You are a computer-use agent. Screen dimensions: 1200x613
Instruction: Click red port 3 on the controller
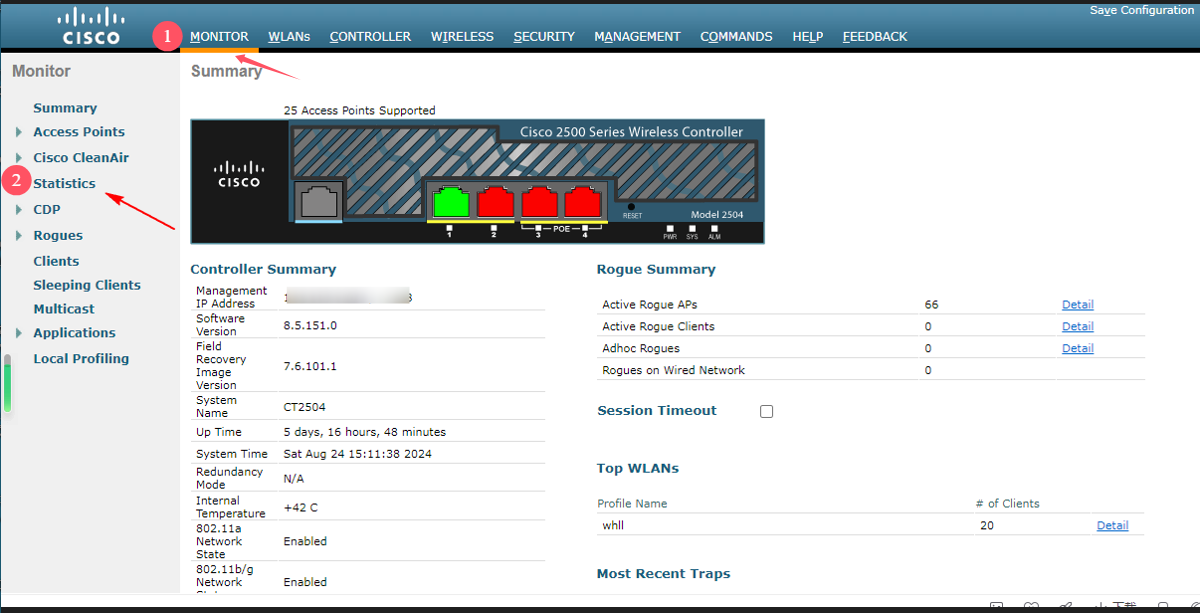pyautogui.click(x=540, y=201)
